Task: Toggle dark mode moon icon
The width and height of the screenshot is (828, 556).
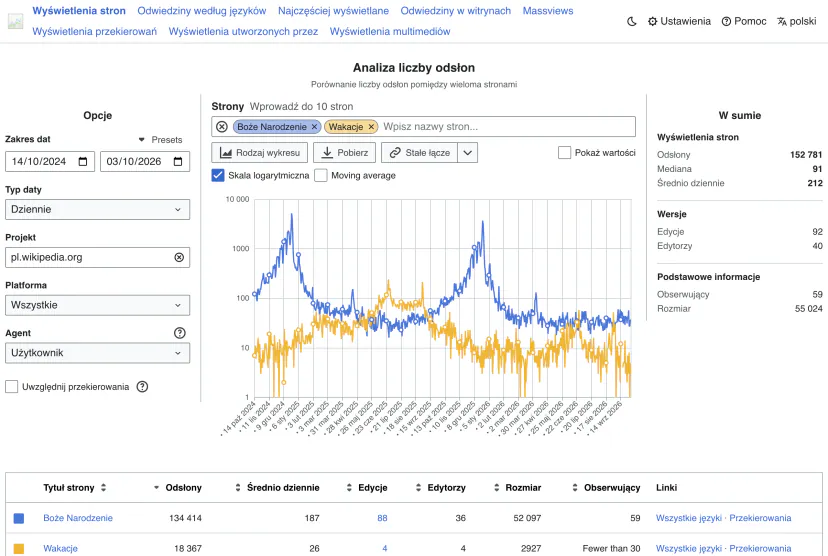Action: (x=632, y=22)
